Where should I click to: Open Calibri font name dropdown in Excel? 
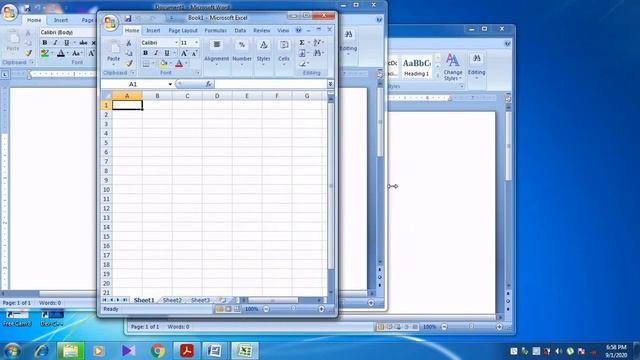[x=176, y=42]
